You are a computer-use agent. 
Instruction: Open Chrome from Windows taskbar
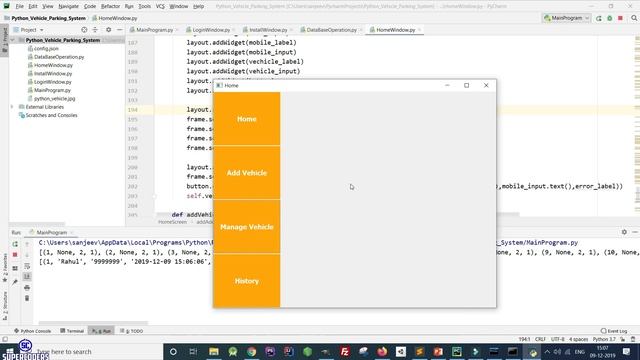point(251,351)
